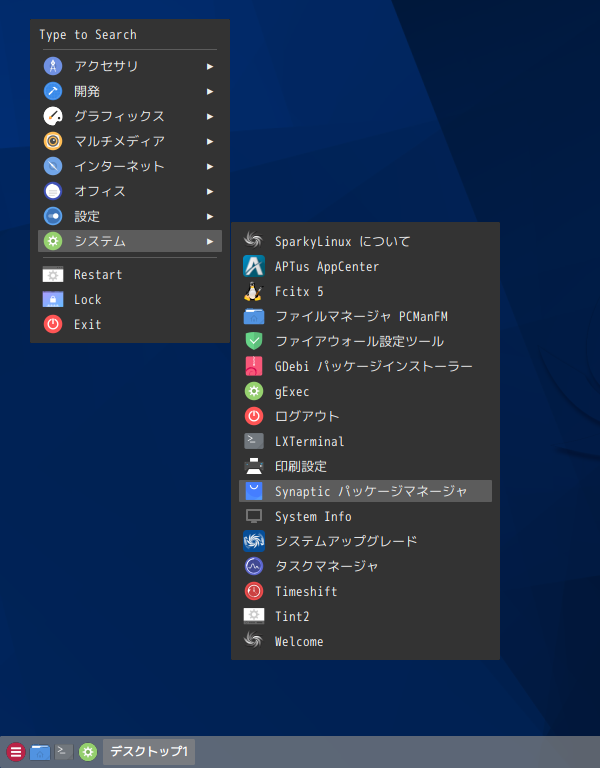Click the System Info monitor icon
The width and height of the screenshot is (600, 768).
pyautogui.click(x=254, y=516)
